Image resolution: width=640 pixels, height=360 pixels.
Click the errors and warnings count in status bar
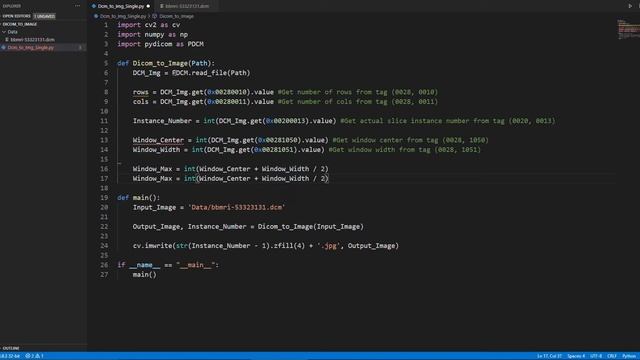[34, 356]
